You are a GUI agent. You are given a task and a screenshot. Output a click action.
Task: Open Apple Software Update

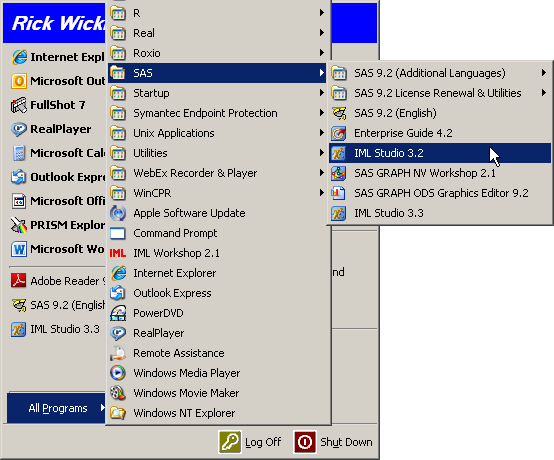[x=217, y=213]
